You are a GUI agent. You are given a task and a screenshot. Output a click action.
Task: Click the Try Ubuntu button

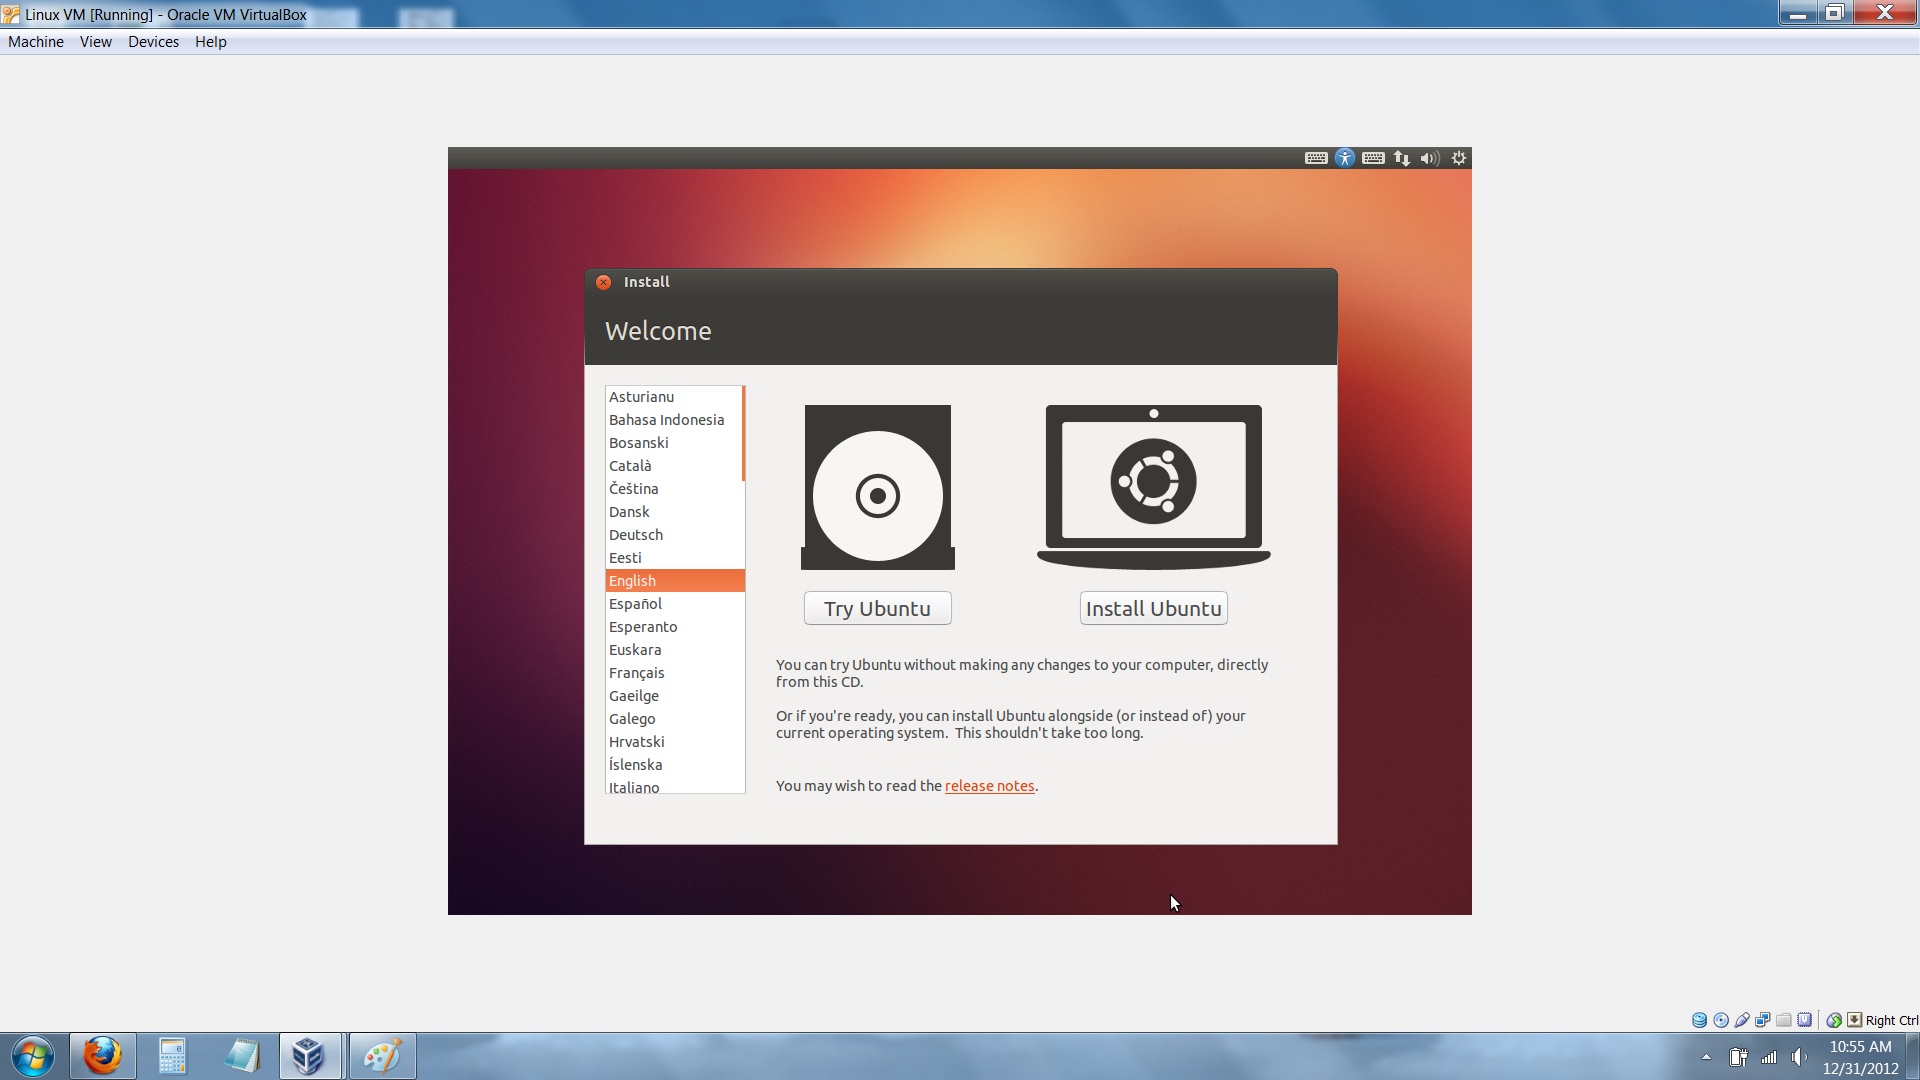click(877, 608)
